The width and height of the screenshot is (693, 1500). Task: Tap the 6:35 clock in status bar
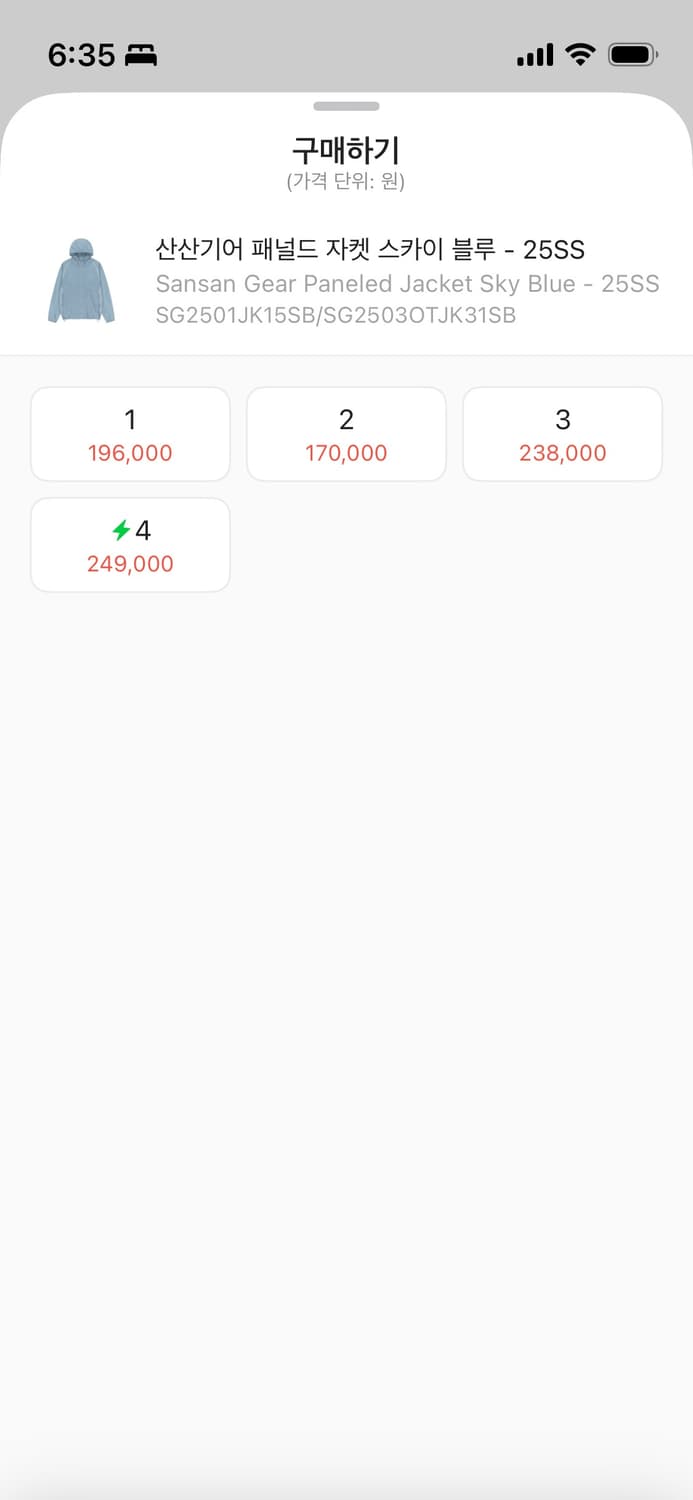(x=81, y=55)
